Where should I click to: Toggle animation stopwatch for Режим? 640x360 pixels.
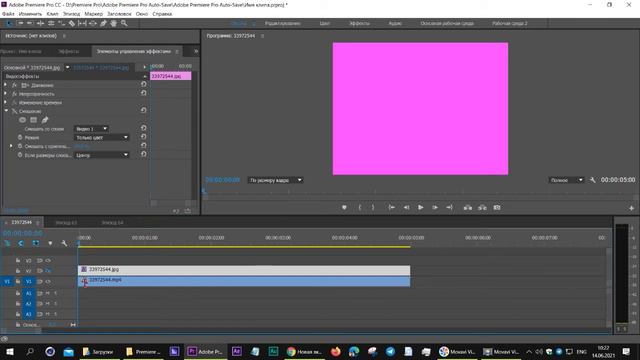[20, 138]
